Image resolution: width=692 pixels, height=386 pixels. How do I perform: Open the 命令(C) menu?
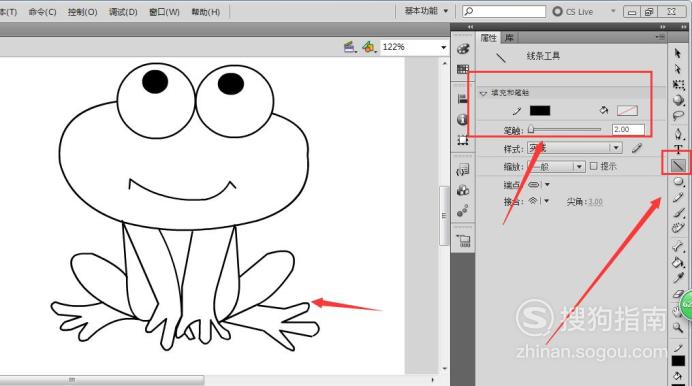click(x=42, y=12)
